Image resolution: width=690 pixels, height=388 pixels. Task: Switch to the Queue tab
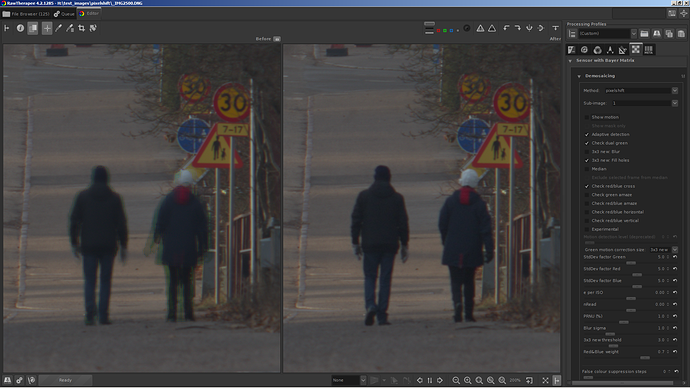[x=64, y=14]
